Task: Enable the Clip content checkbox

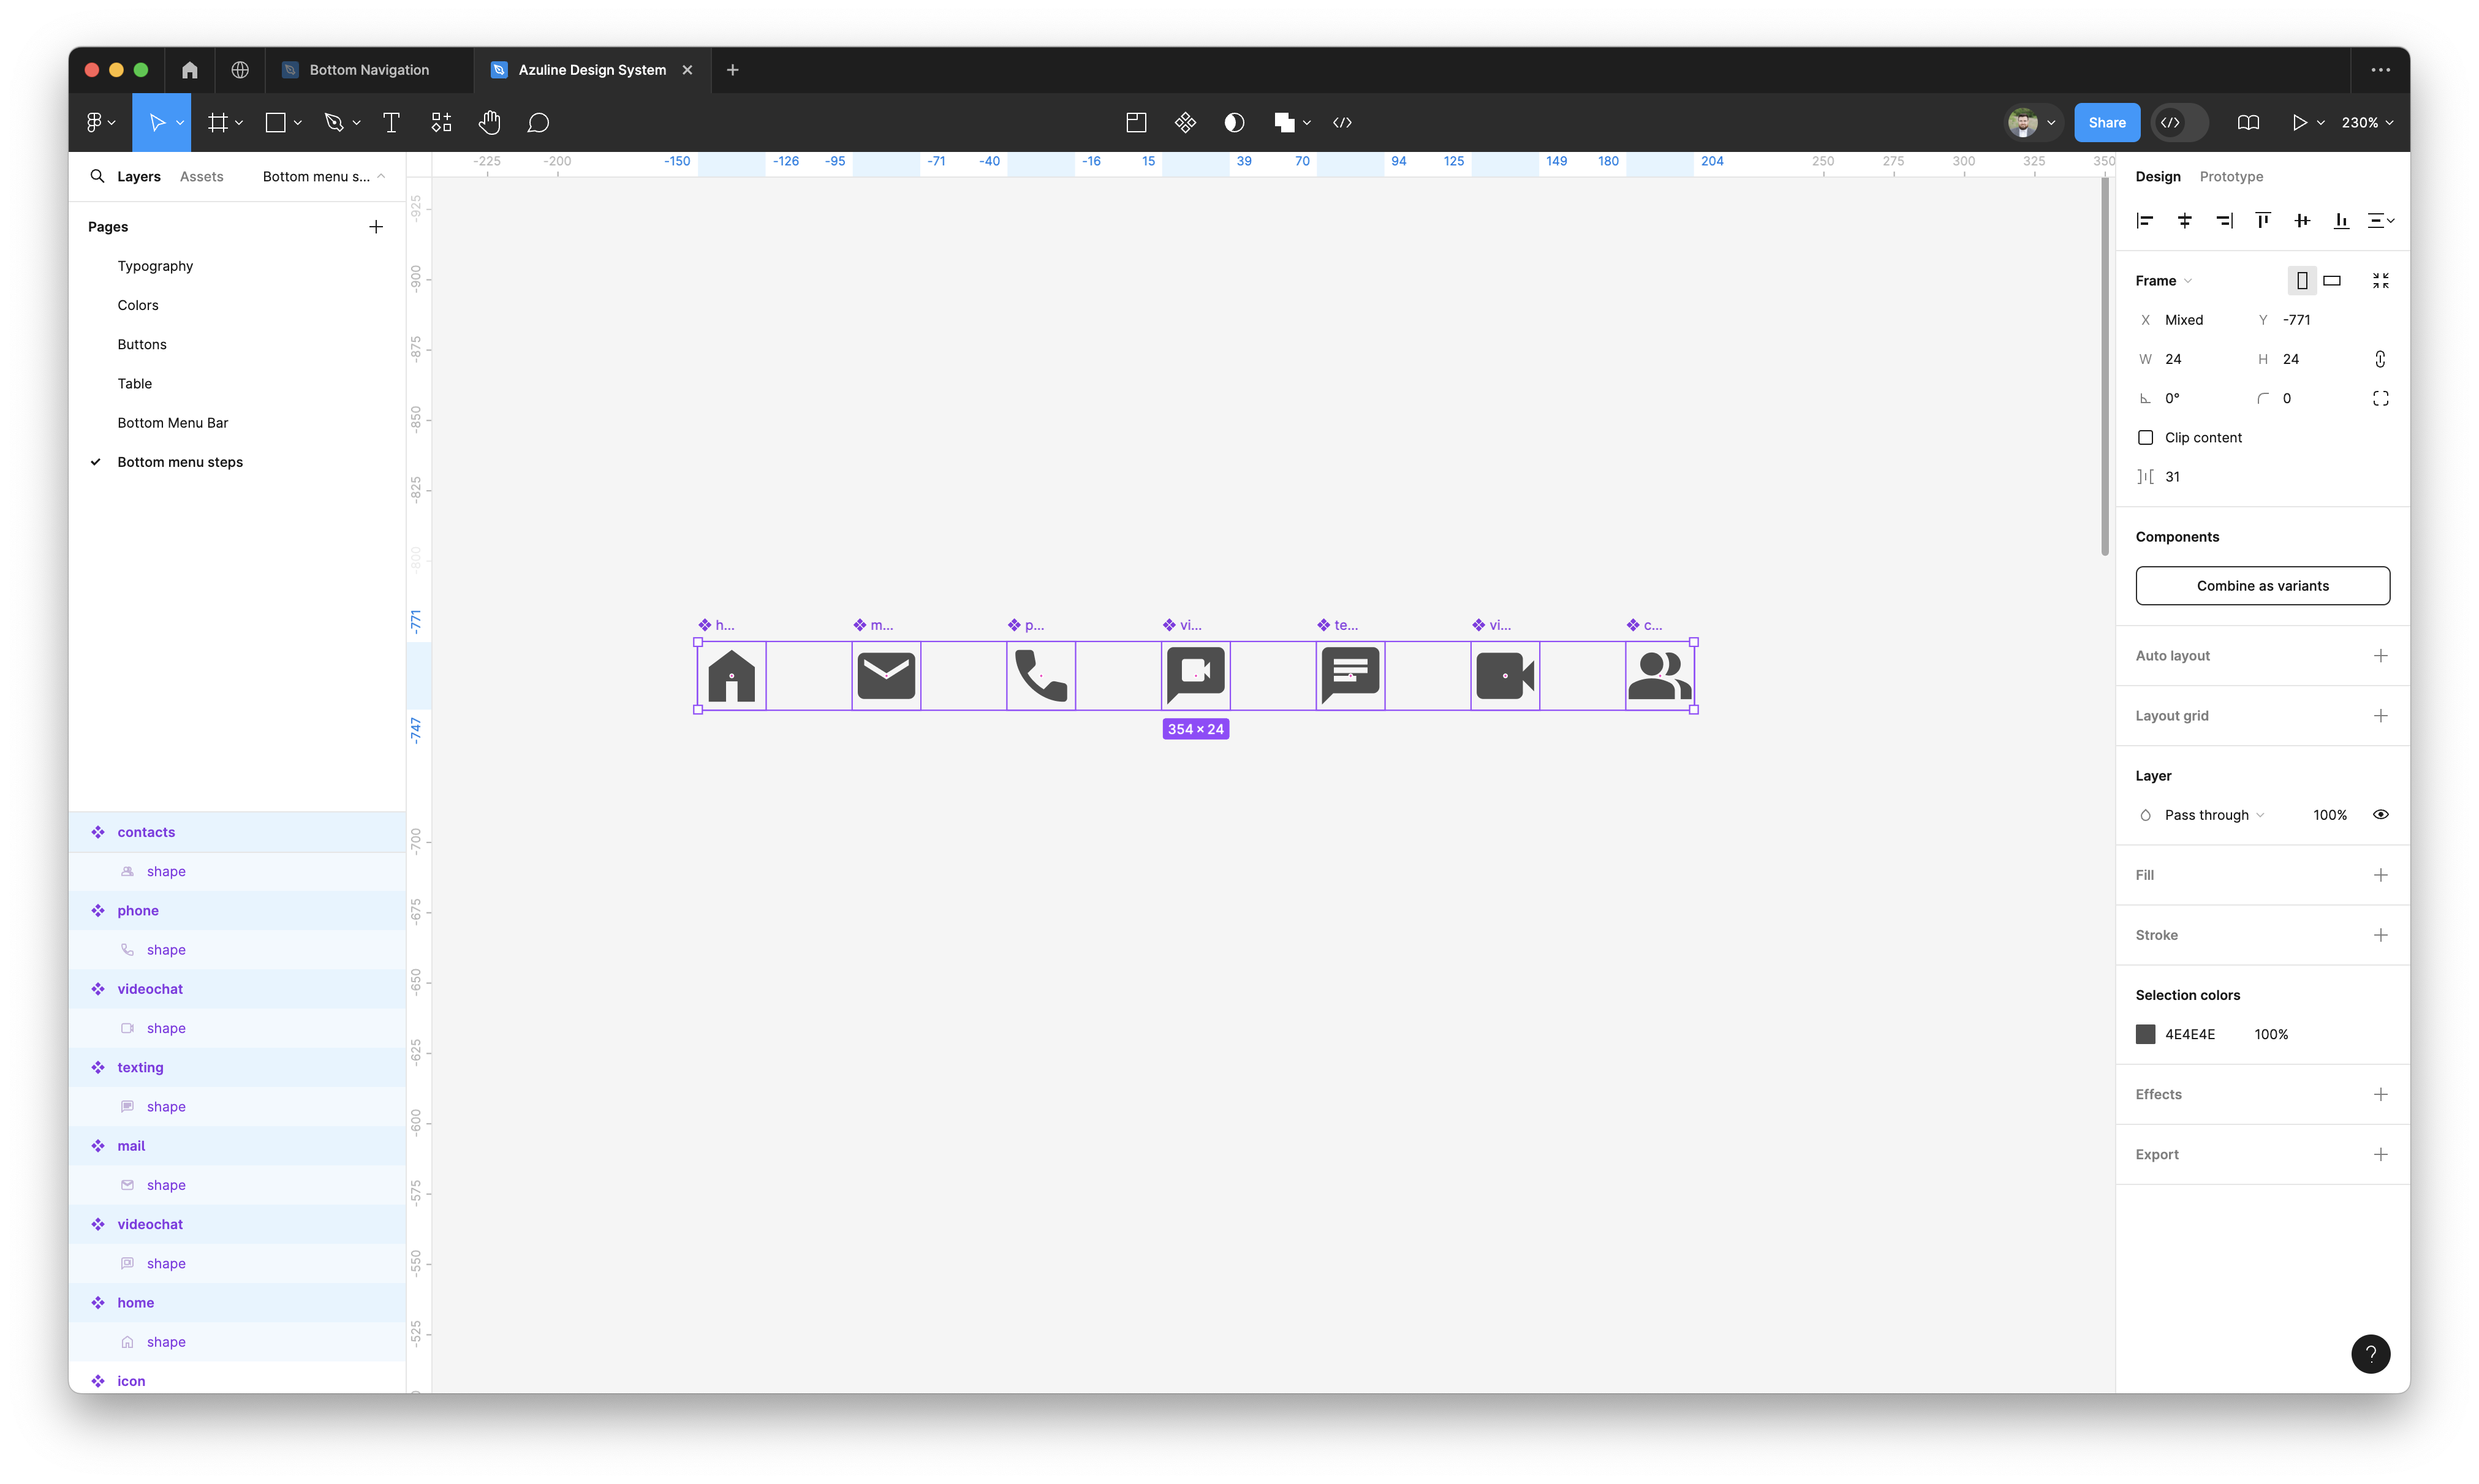Action: (2145, 438)
